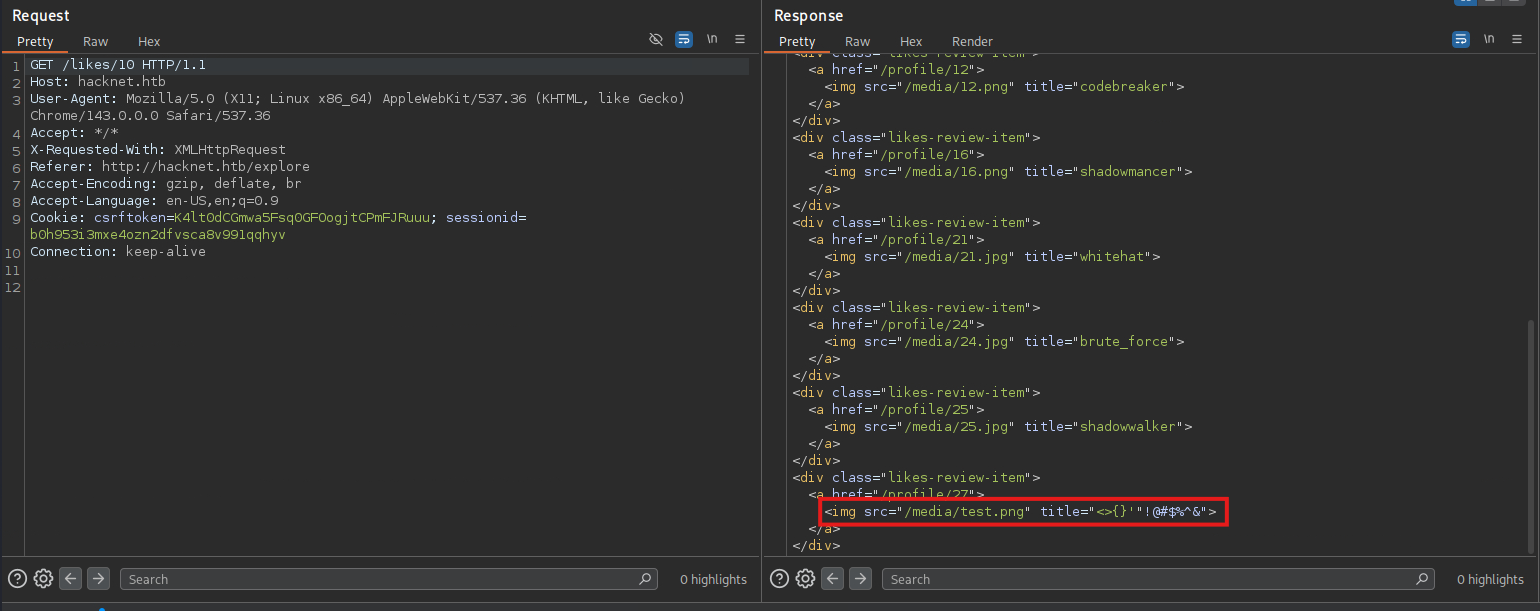Image resolution: width=1540 pixels, height=611 pixels.
Task: Click the "Request" panel heading
Action: pyautogui.click(x=41, y=16)
